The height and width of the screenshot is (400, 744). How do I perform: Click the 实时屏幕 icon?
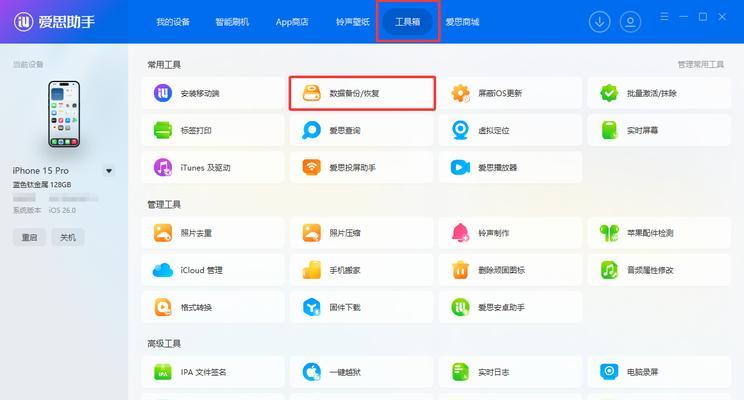(609, 130)
